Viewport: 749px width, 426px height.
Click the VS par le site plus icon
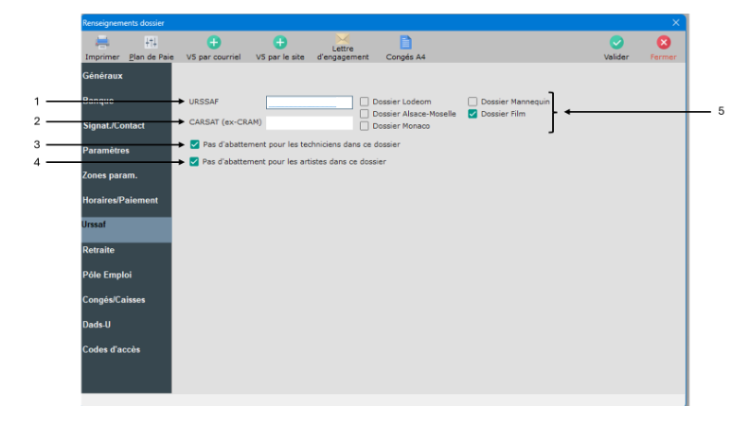click(x=280, y=43)
